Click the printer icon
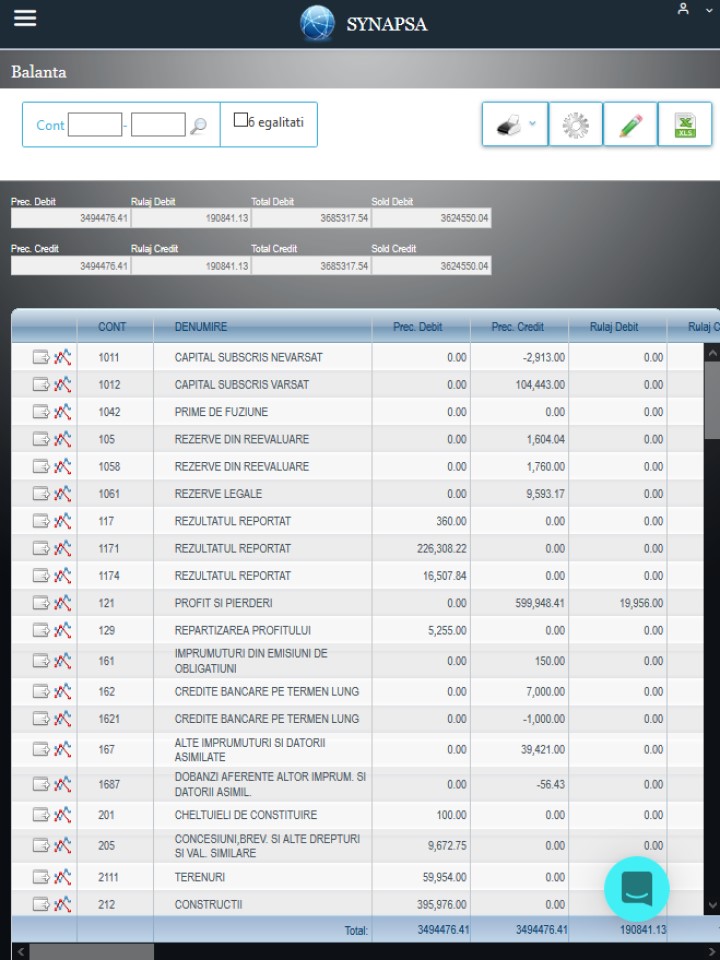 508,125
